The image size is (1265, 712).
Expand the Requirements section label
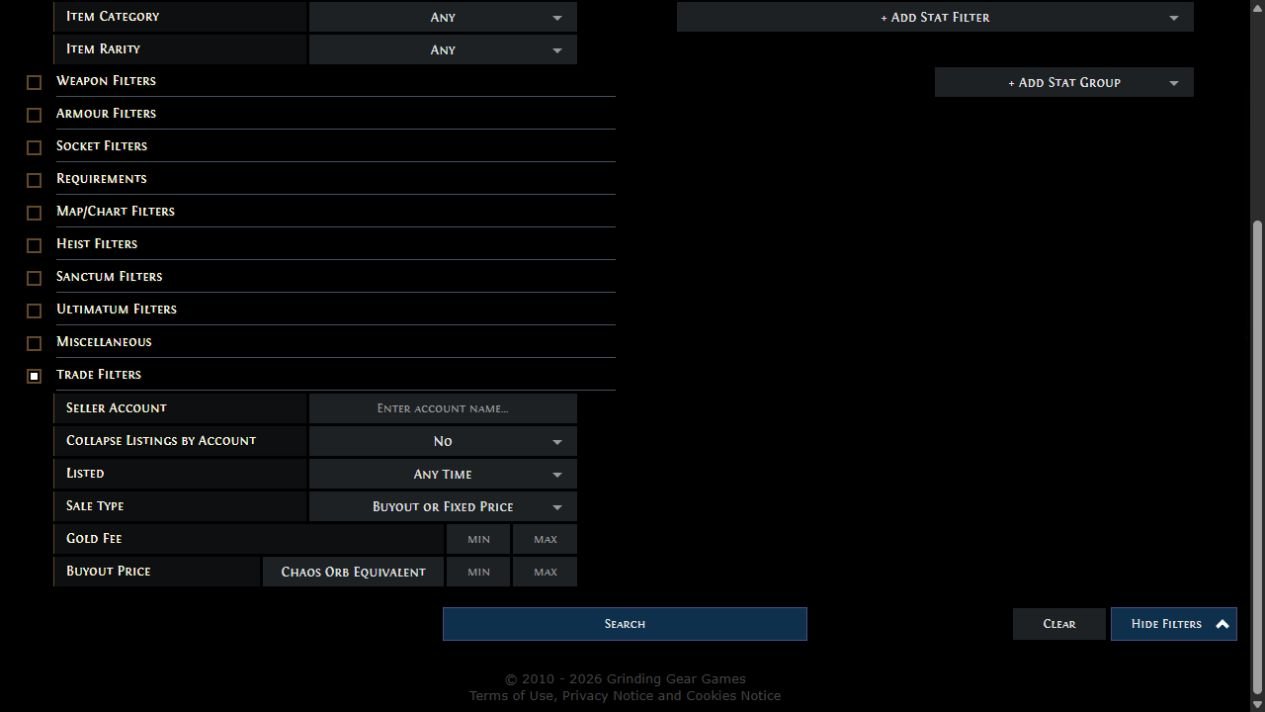point(101,178)
